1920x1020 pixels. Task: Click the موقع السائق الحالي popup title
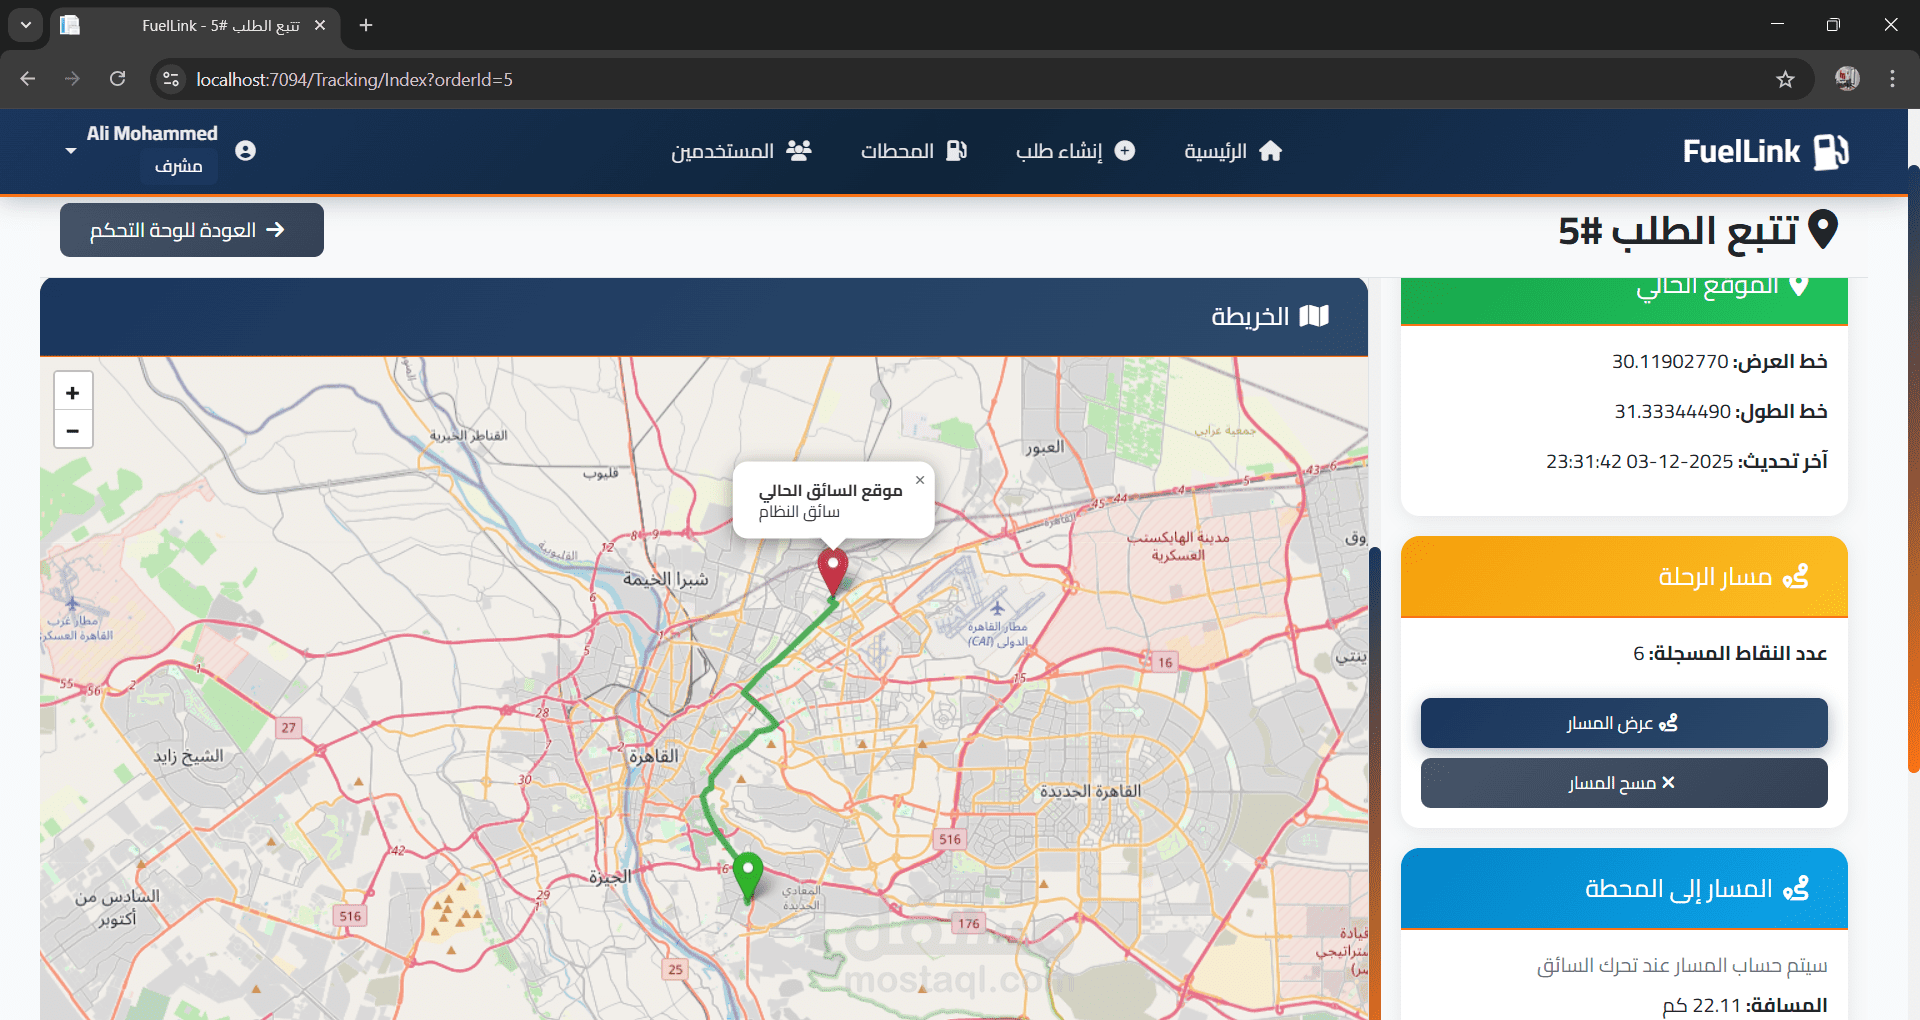830,490
